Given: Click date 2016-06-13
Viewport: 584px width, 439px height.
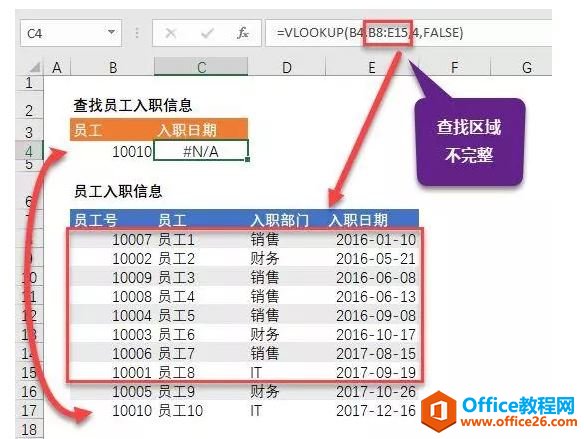Looking at the screenshot, I should coord(376,296).
